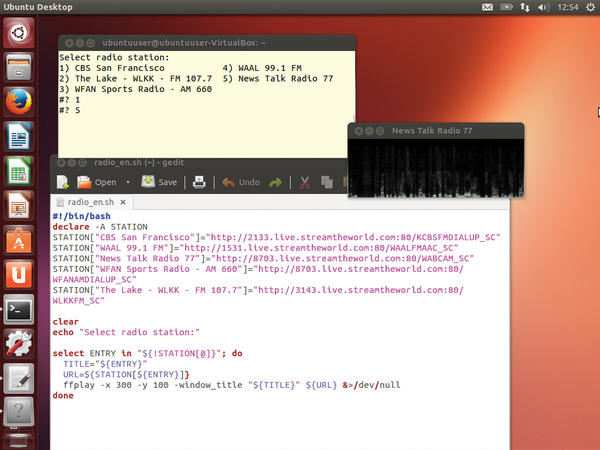
Task: Click the ffplay command line in gedit
Action: 232,385
